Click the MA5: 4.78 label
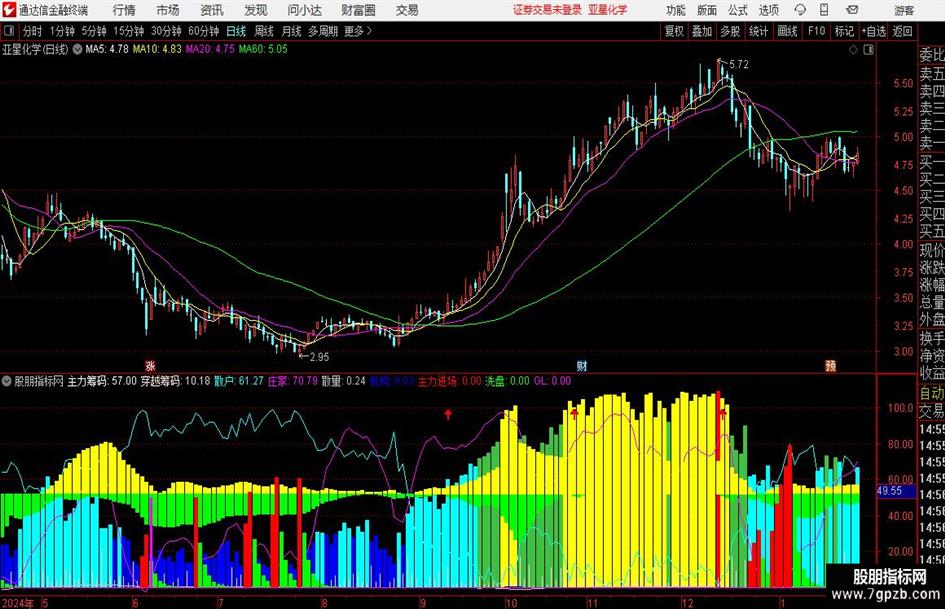 [107, 49]
